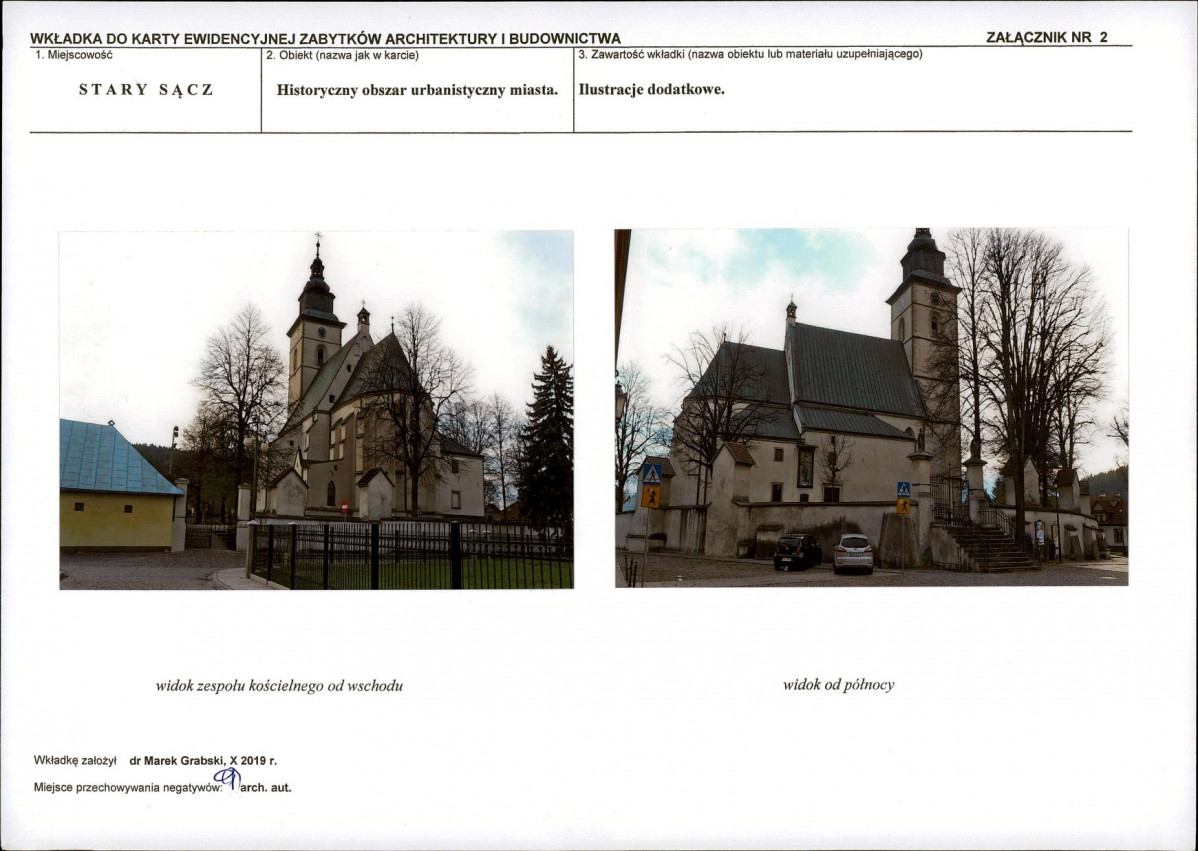The height and width of the screenshot is (851, 1198).
Task: Click caption 'widok zespołu kościelnego od wschodu'
Action: click(280, 686)
